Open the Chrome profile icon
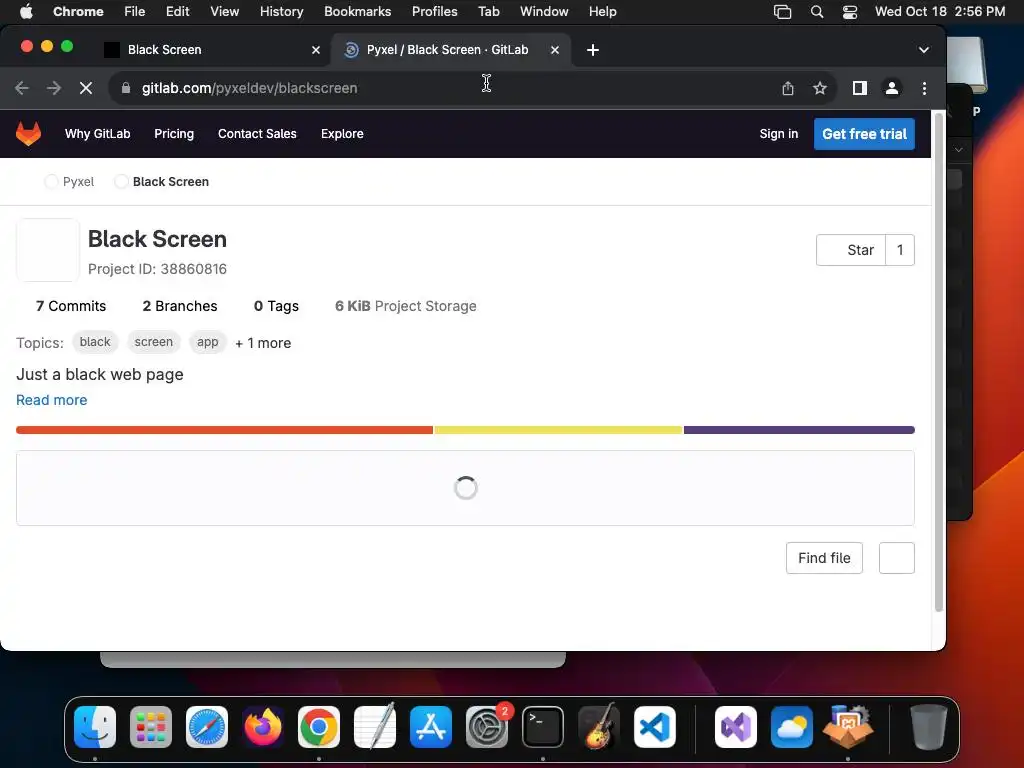 click(x=891, y=88)
